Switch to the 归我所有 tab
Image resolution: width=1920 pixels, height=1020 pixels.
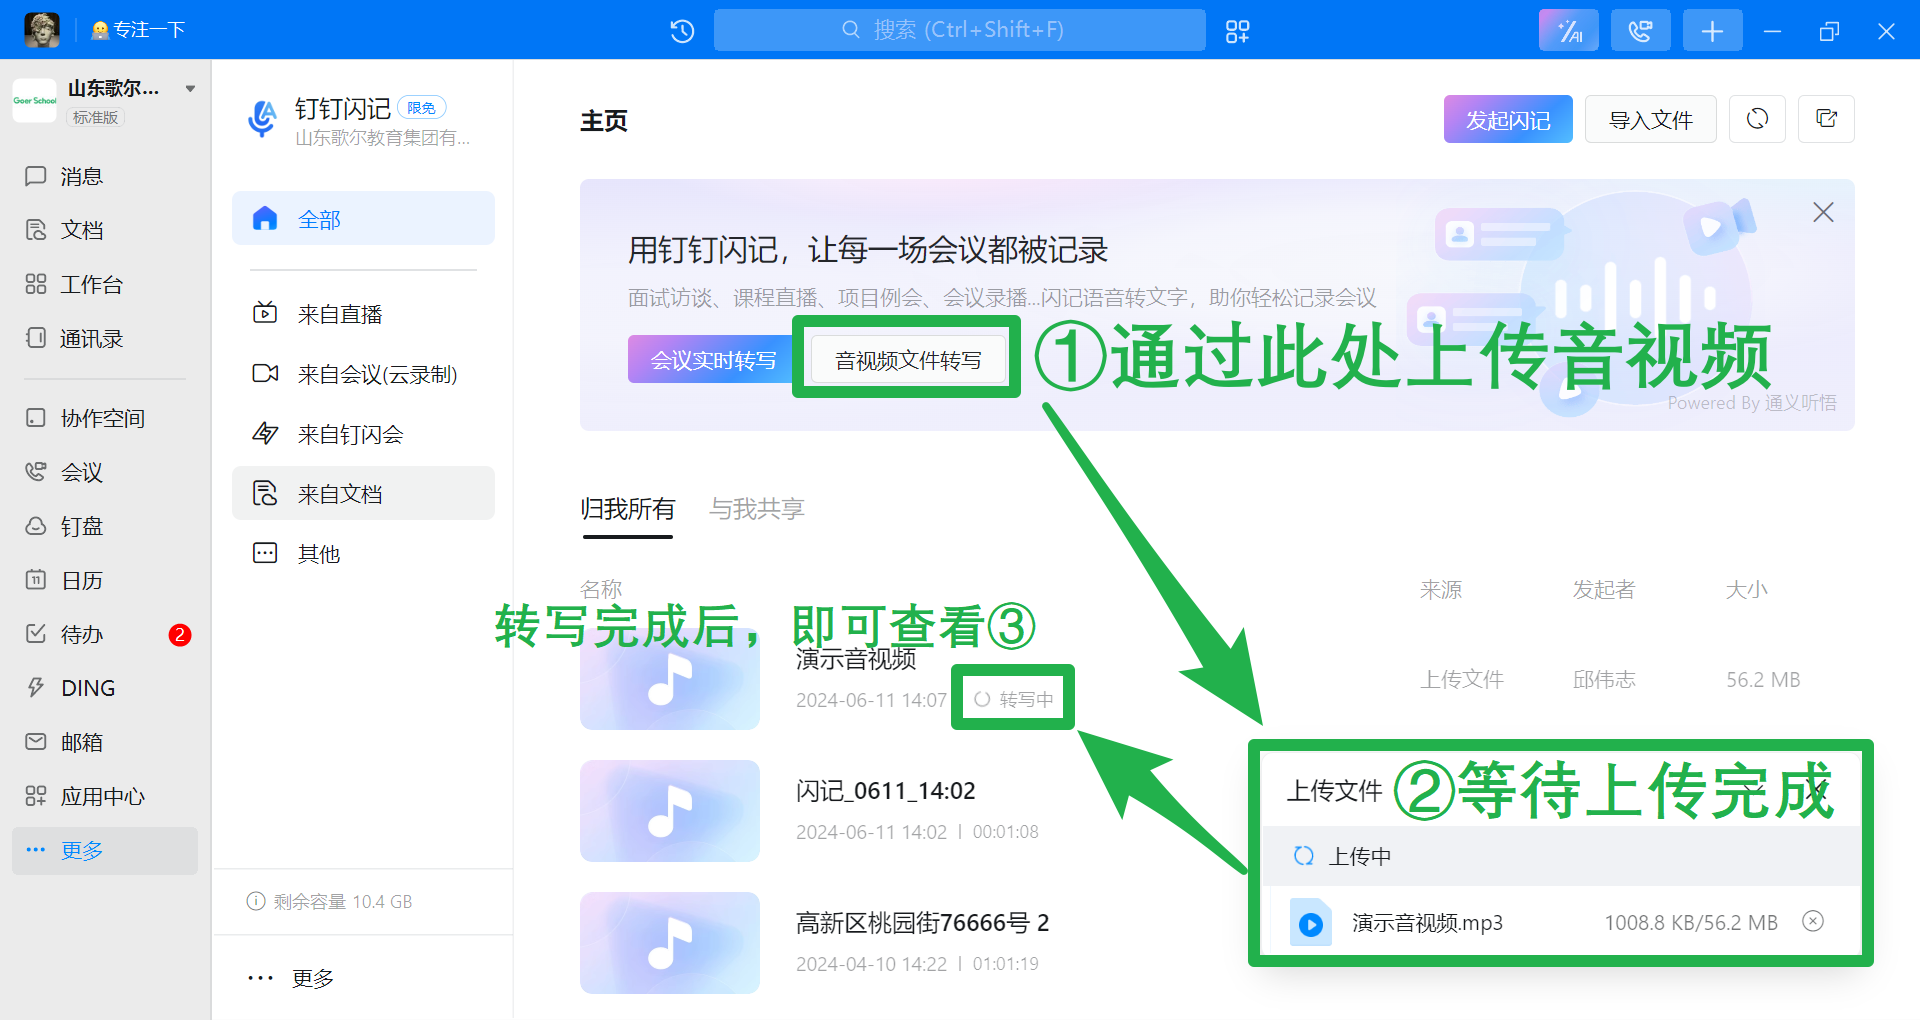point(628,509)
